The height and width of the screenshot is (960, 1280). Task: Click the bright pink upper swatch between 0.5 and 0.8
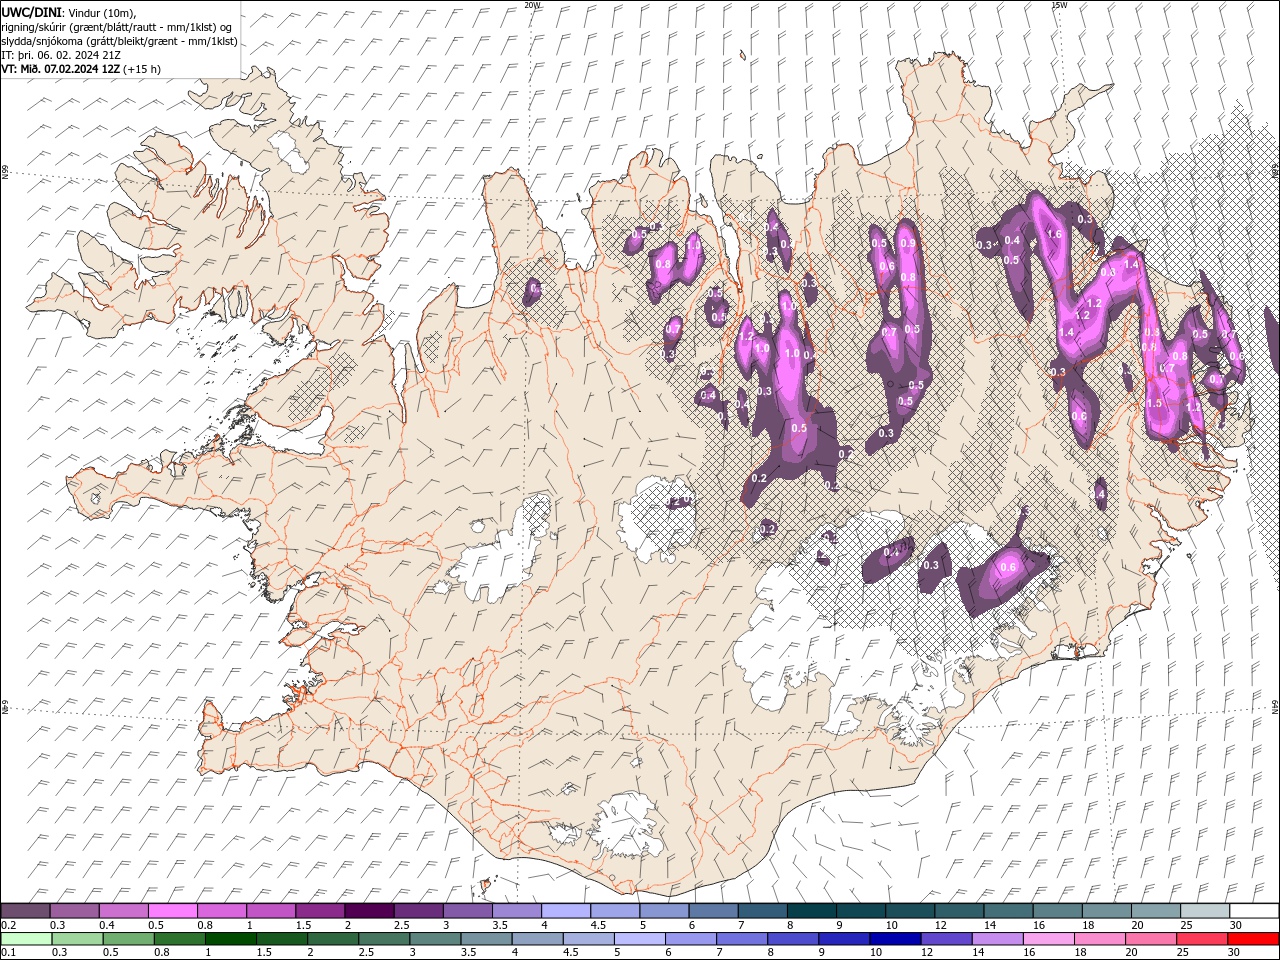pyautogui.click(x=173, y=911)
